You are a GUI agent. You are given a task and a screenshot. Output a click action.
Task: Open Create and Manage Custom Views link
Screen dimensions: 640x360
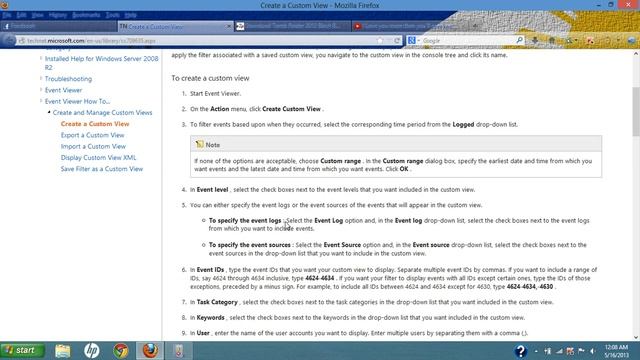point(102,113)
